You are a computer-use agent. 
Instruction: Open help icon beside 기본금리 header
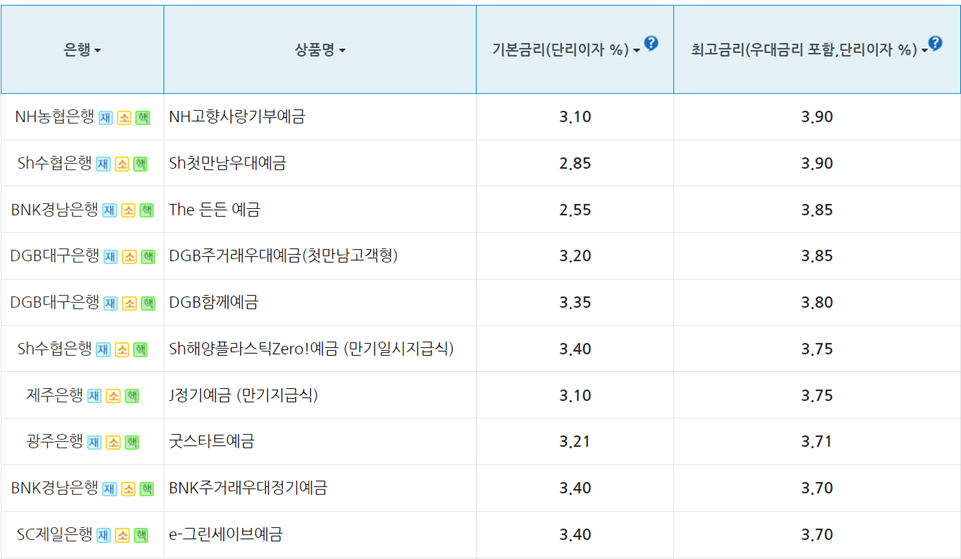click(x=651, y=43)
